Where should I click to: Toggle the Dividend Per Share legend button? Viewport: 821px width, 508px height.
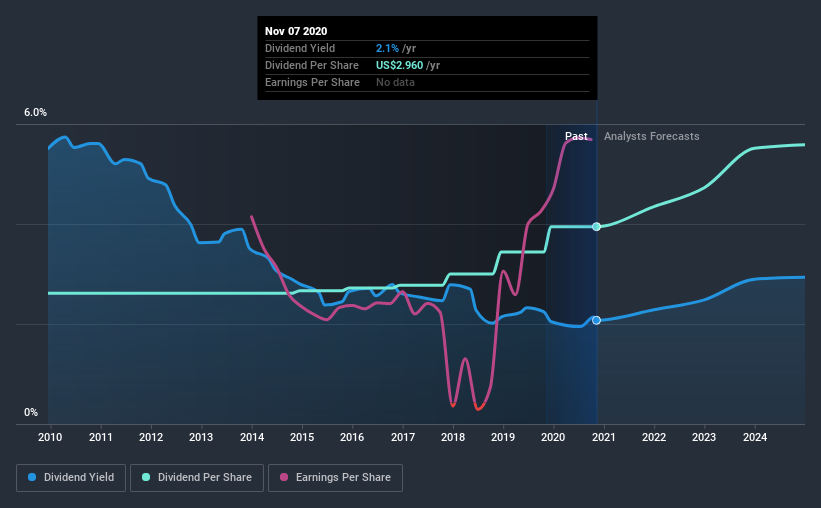point(197,478)
